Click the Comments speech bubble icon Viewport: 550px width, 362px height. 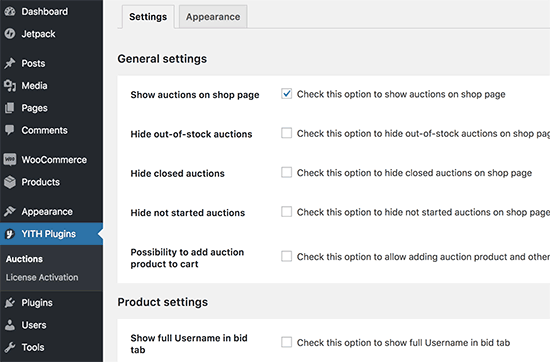pos(10,130)
